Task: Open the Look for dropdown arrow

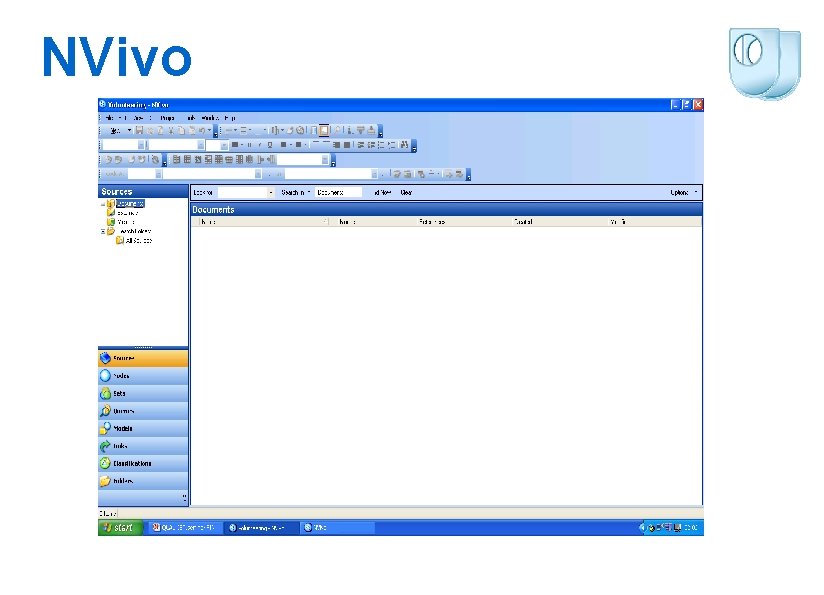Action: click(x=271, y=192)
